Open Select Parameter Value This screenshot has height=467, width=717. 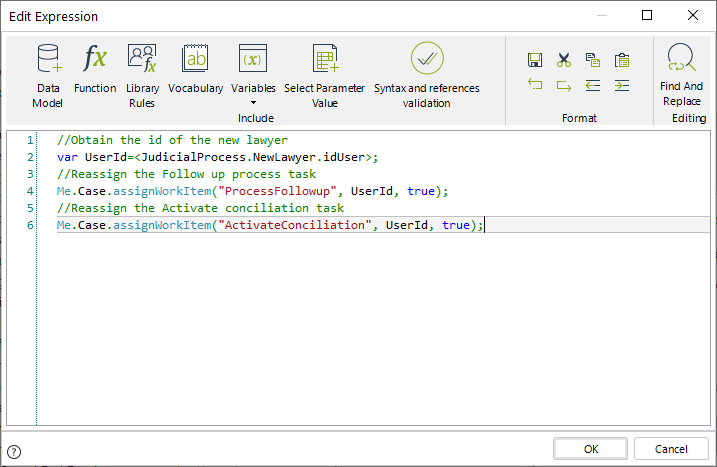325,76
